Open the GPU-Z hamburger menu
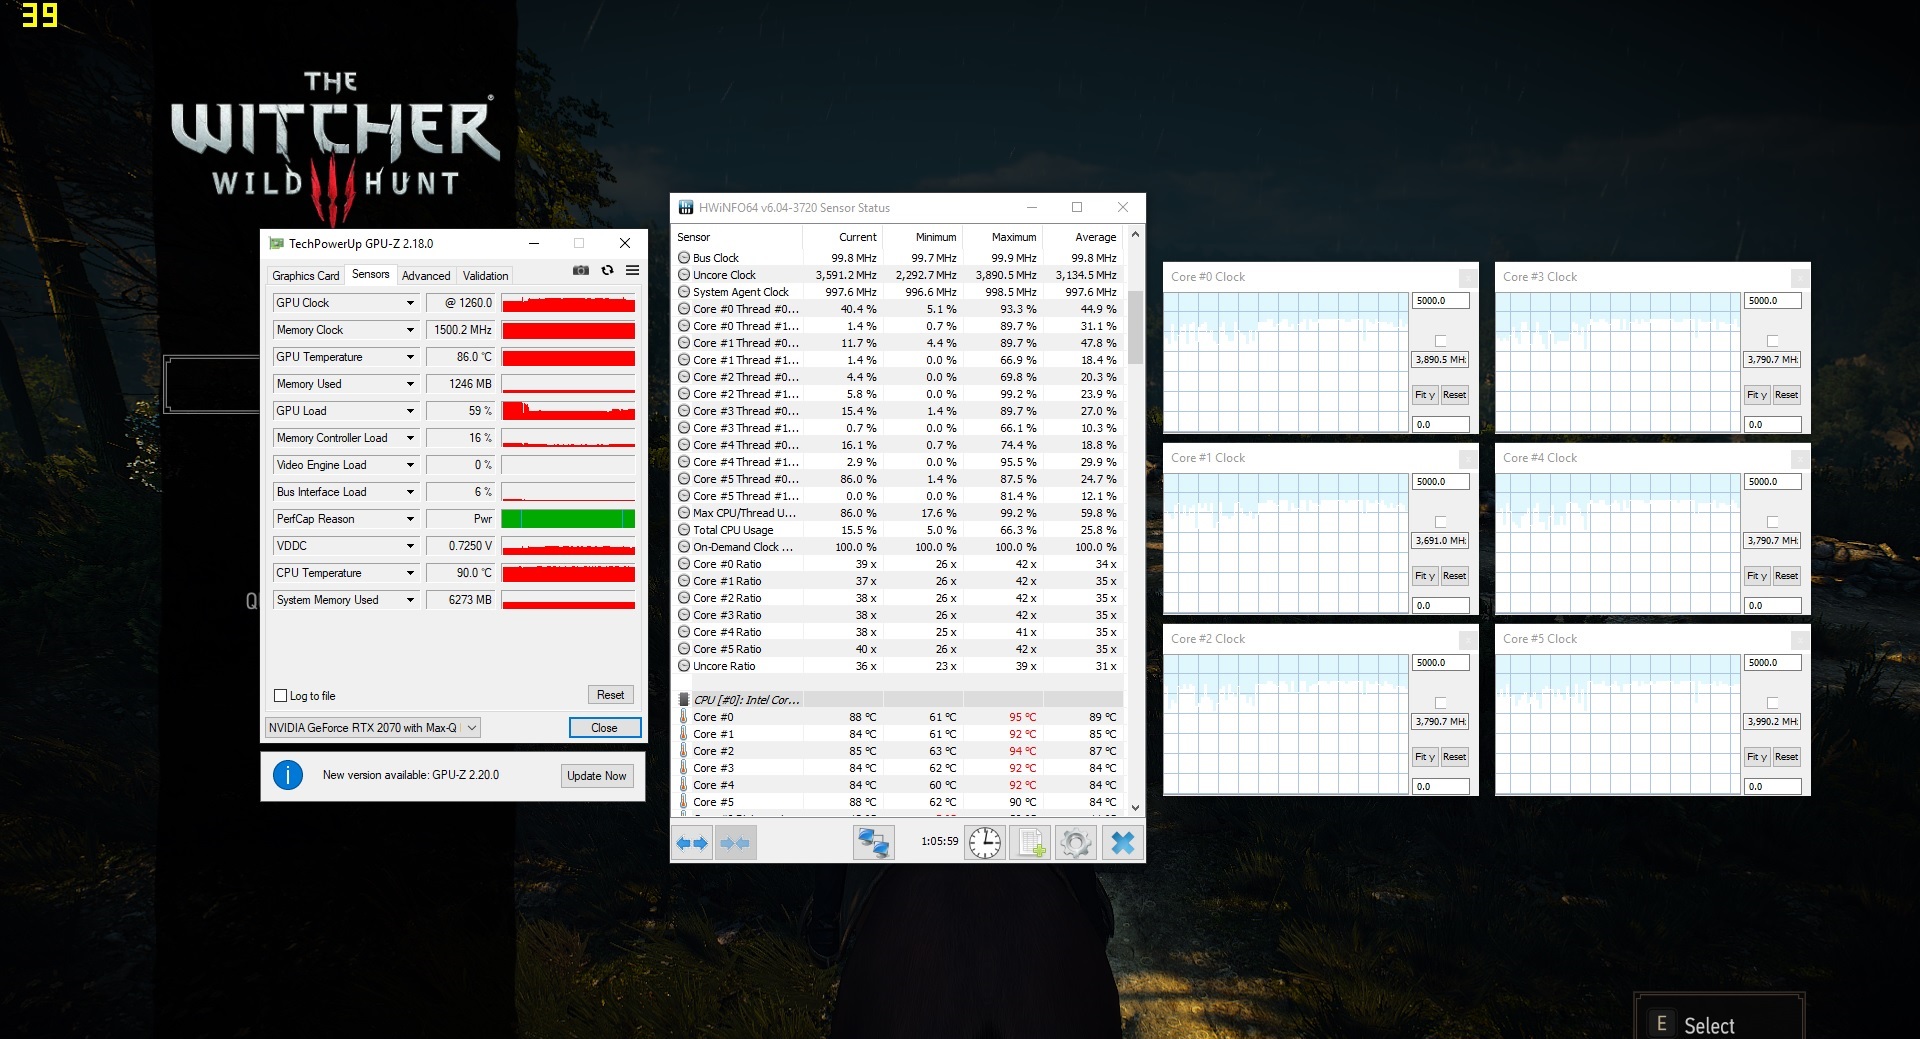The height and width of the screenshot is (1039, 1920). click(633, 271)
